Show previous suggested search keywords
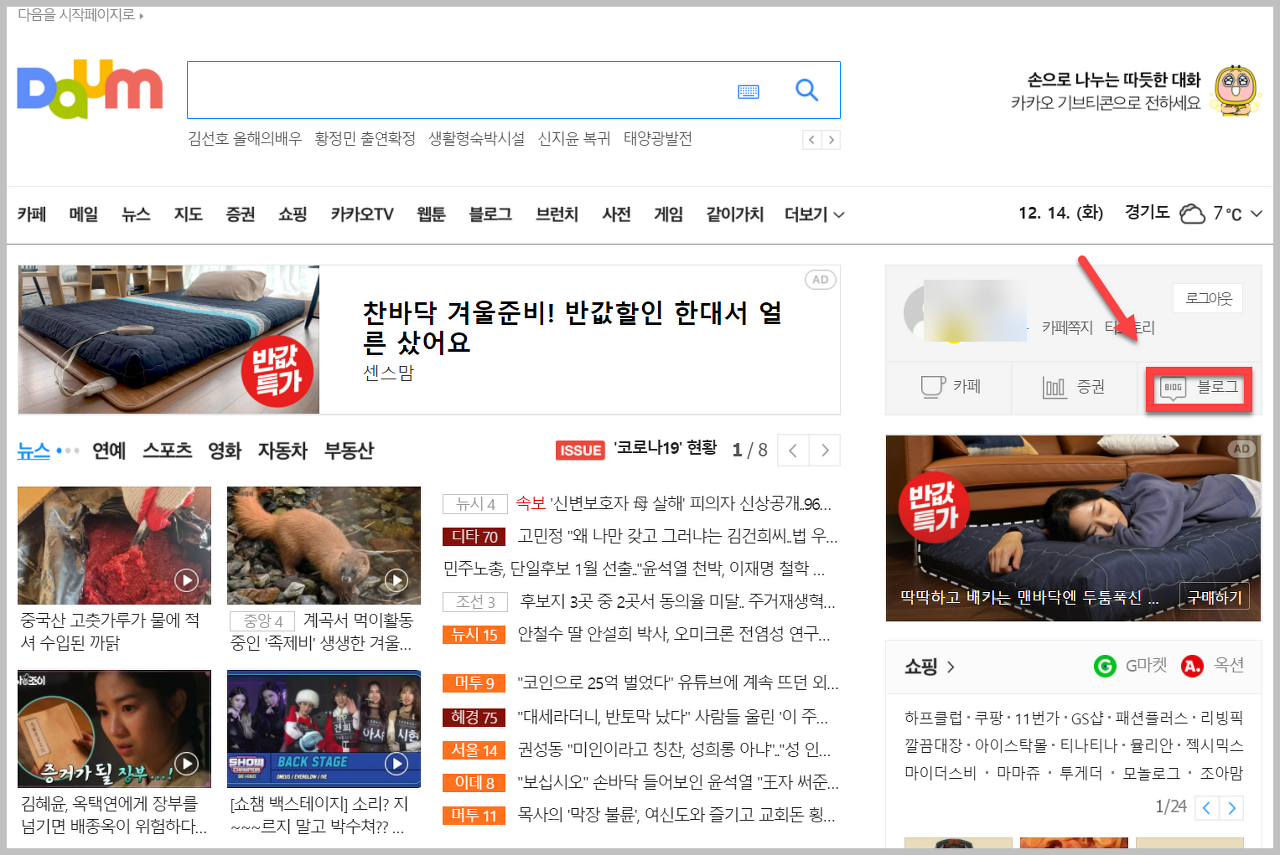Screen dimensions: 1280x855 812,140
